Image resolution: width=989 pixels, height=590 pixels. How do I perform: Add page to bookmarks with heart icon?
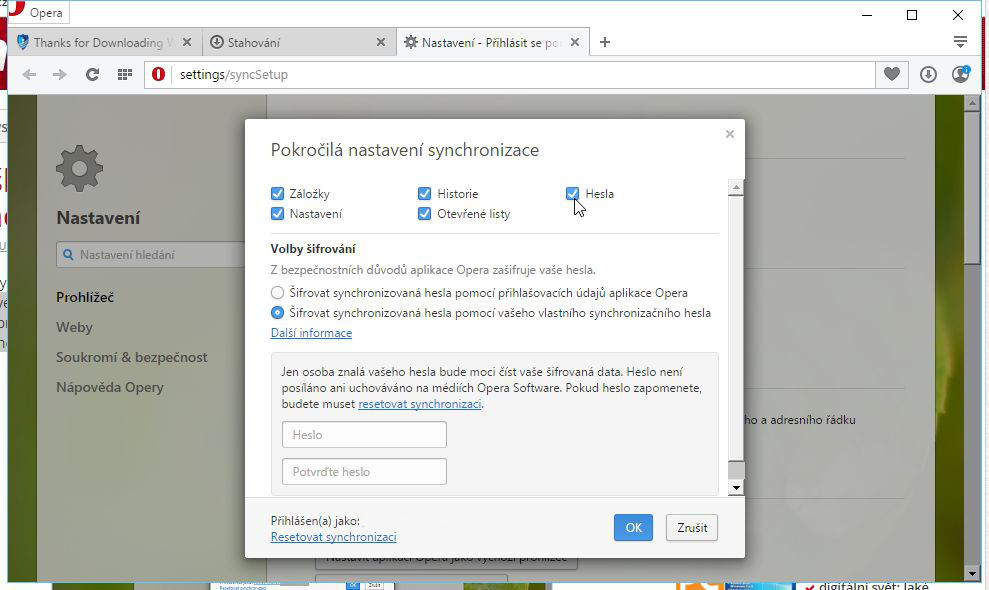[x=892, y=74]
